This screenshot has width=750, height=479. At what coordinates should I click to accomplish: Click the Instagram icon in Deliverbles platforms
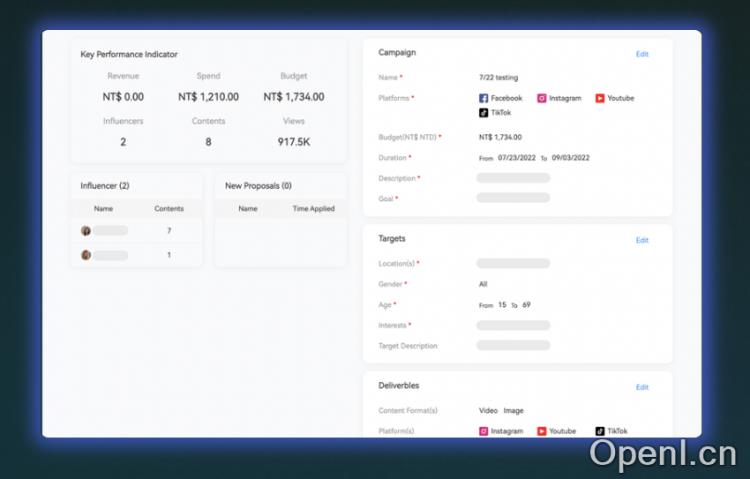[484, 431]
